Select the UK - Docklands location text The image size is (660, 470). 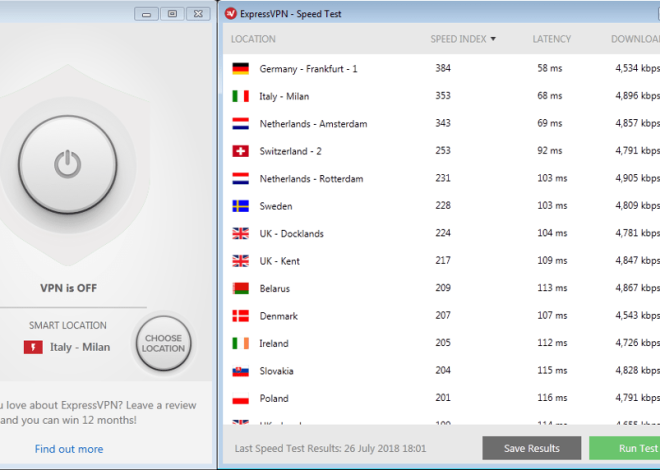[291, 234]
